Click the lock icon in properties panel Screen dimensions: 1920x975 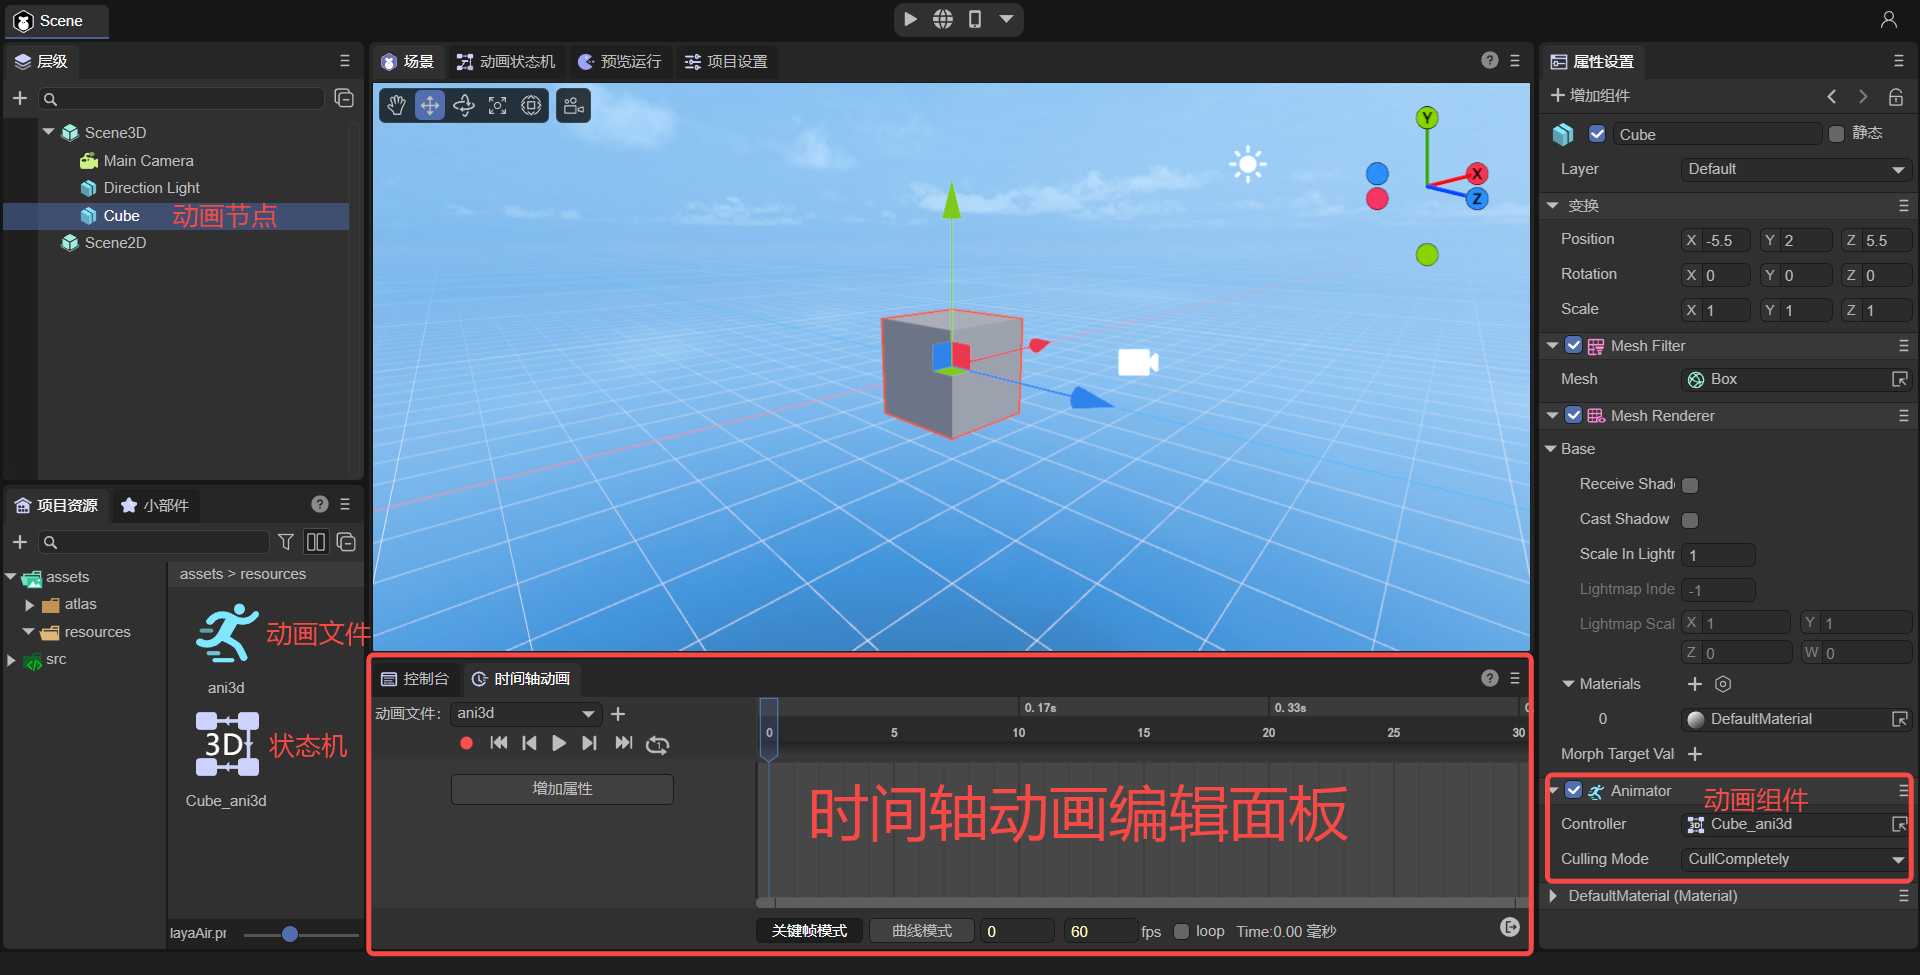[x=1895, y=97]
